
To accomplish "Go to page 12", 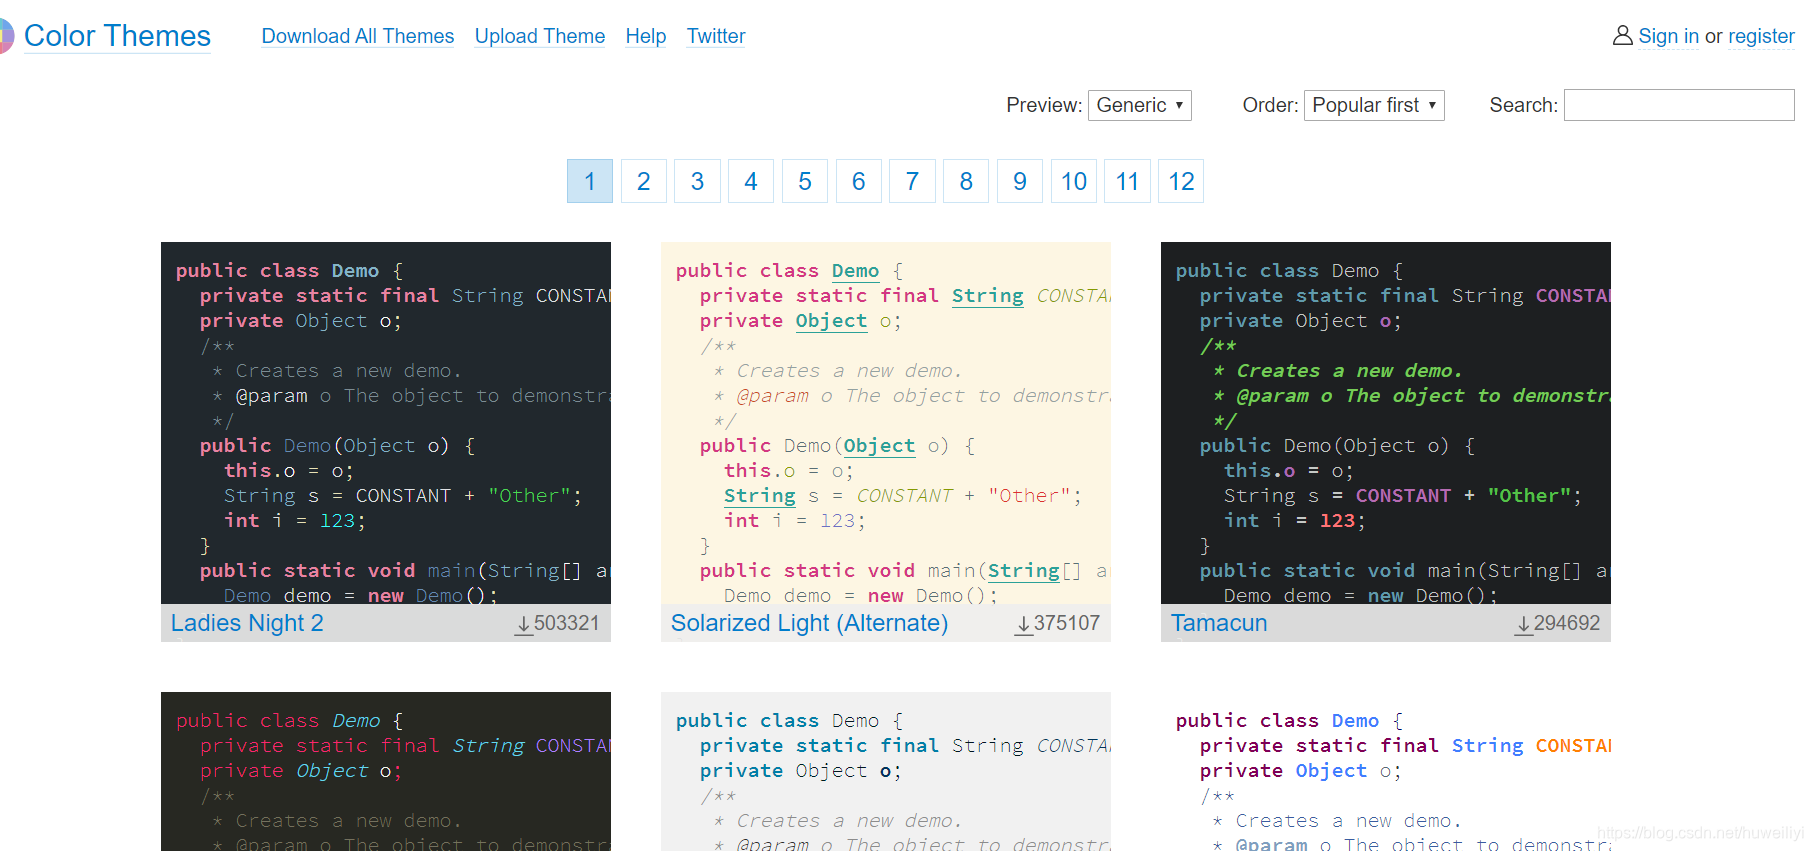I will point(1181,181).
